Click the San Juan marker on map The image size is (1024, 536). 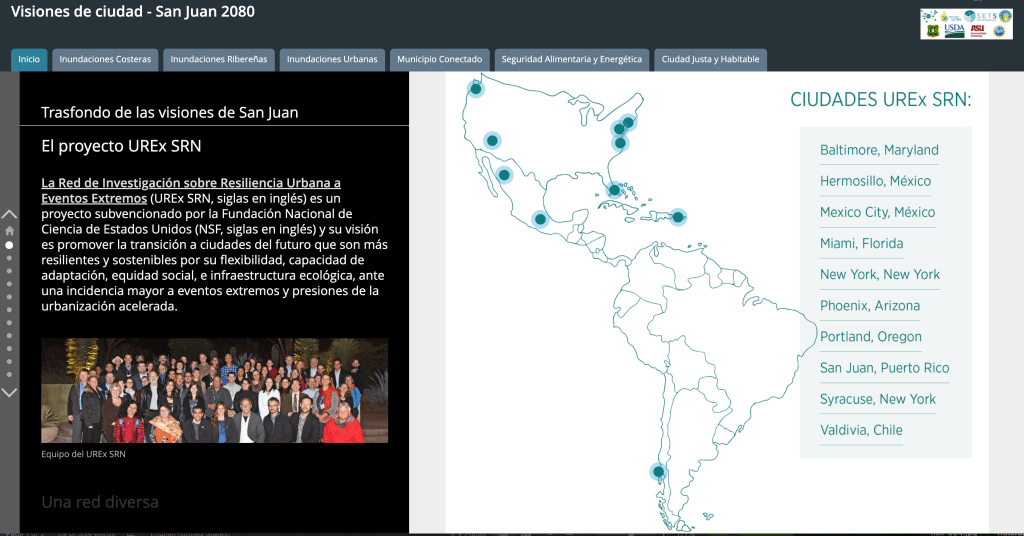click(678, 217)
